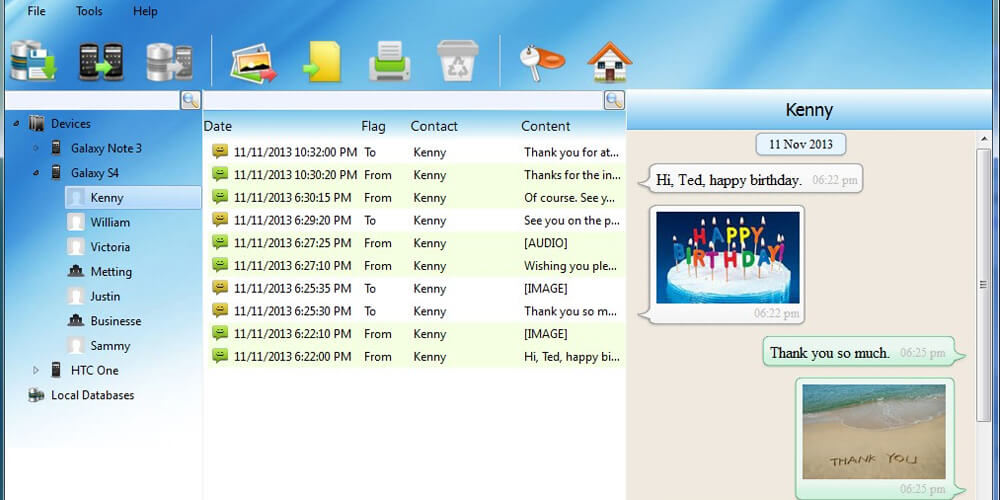Click the yellow export file icon
Image resolution: width=1000 pixels, height=500 pixels.
322,61
